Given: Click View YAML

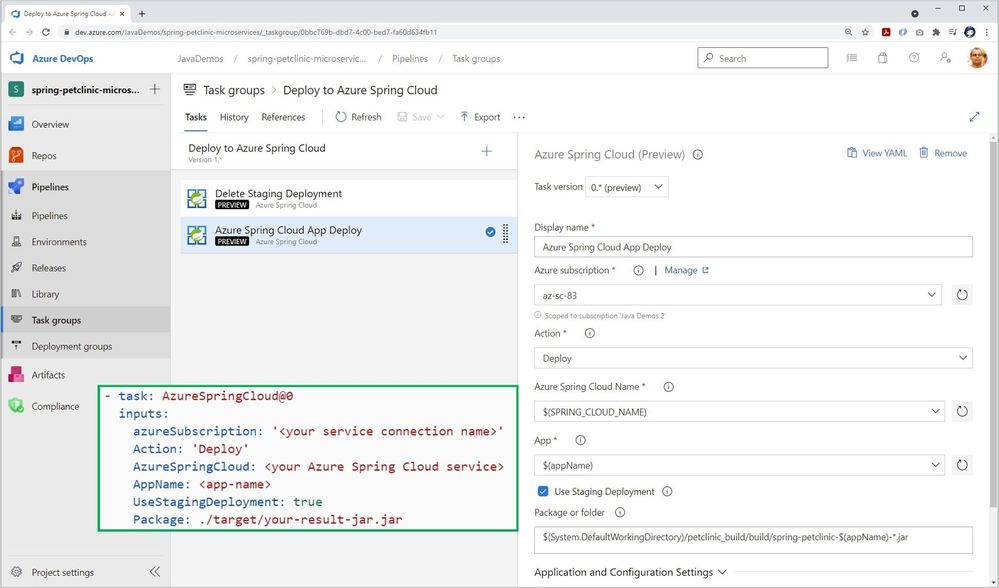Looking at the screenshot, I should pos(876,153).
